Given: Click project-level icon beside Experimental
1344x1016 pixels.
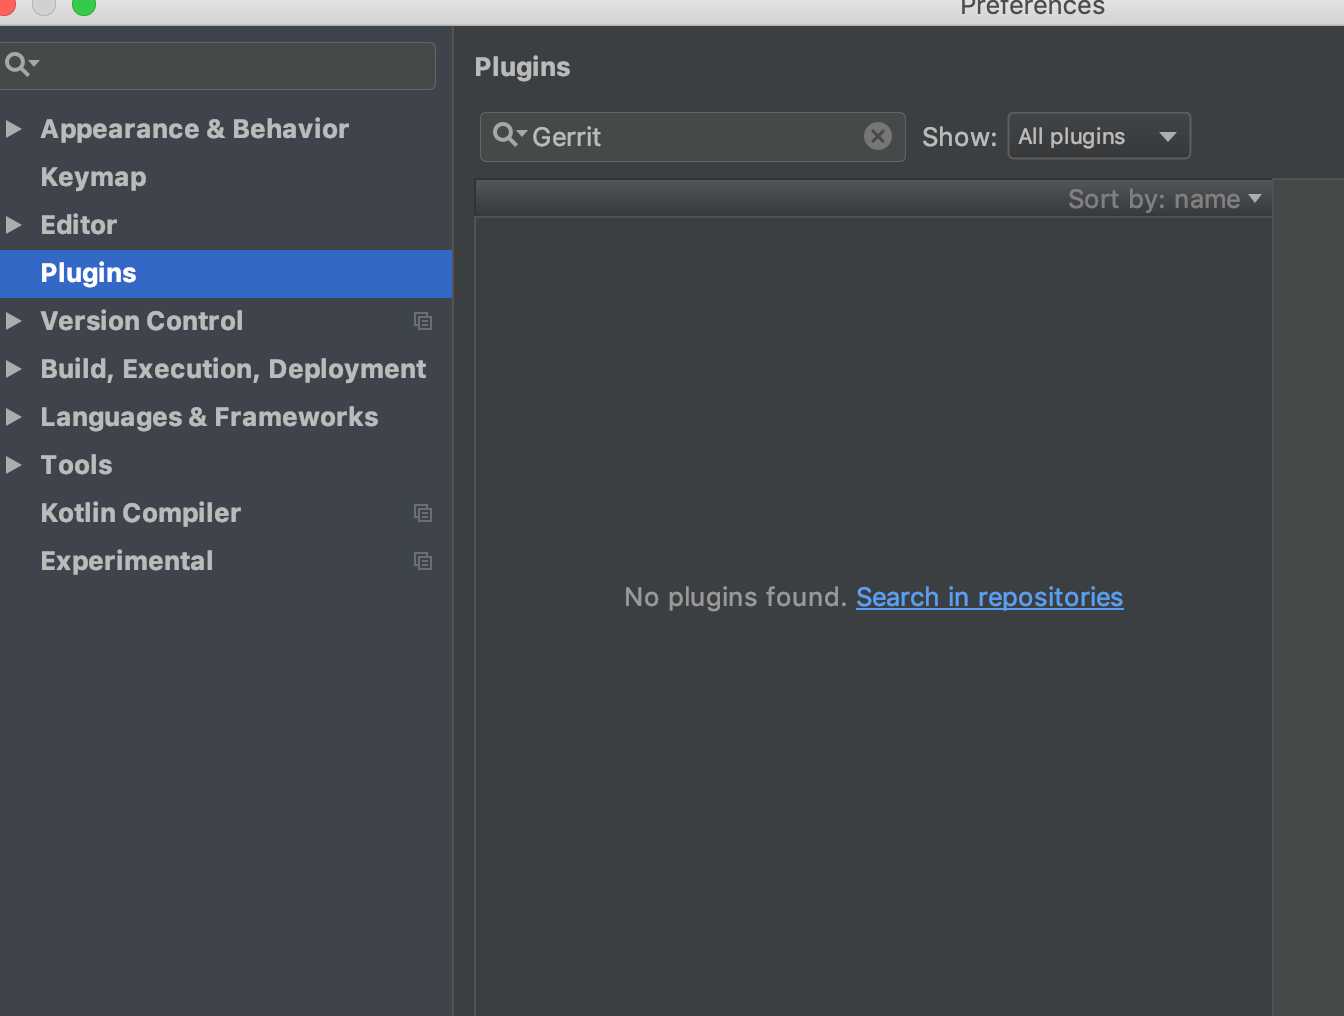Looking at the screenshot, I should click(x=423, y=561).
